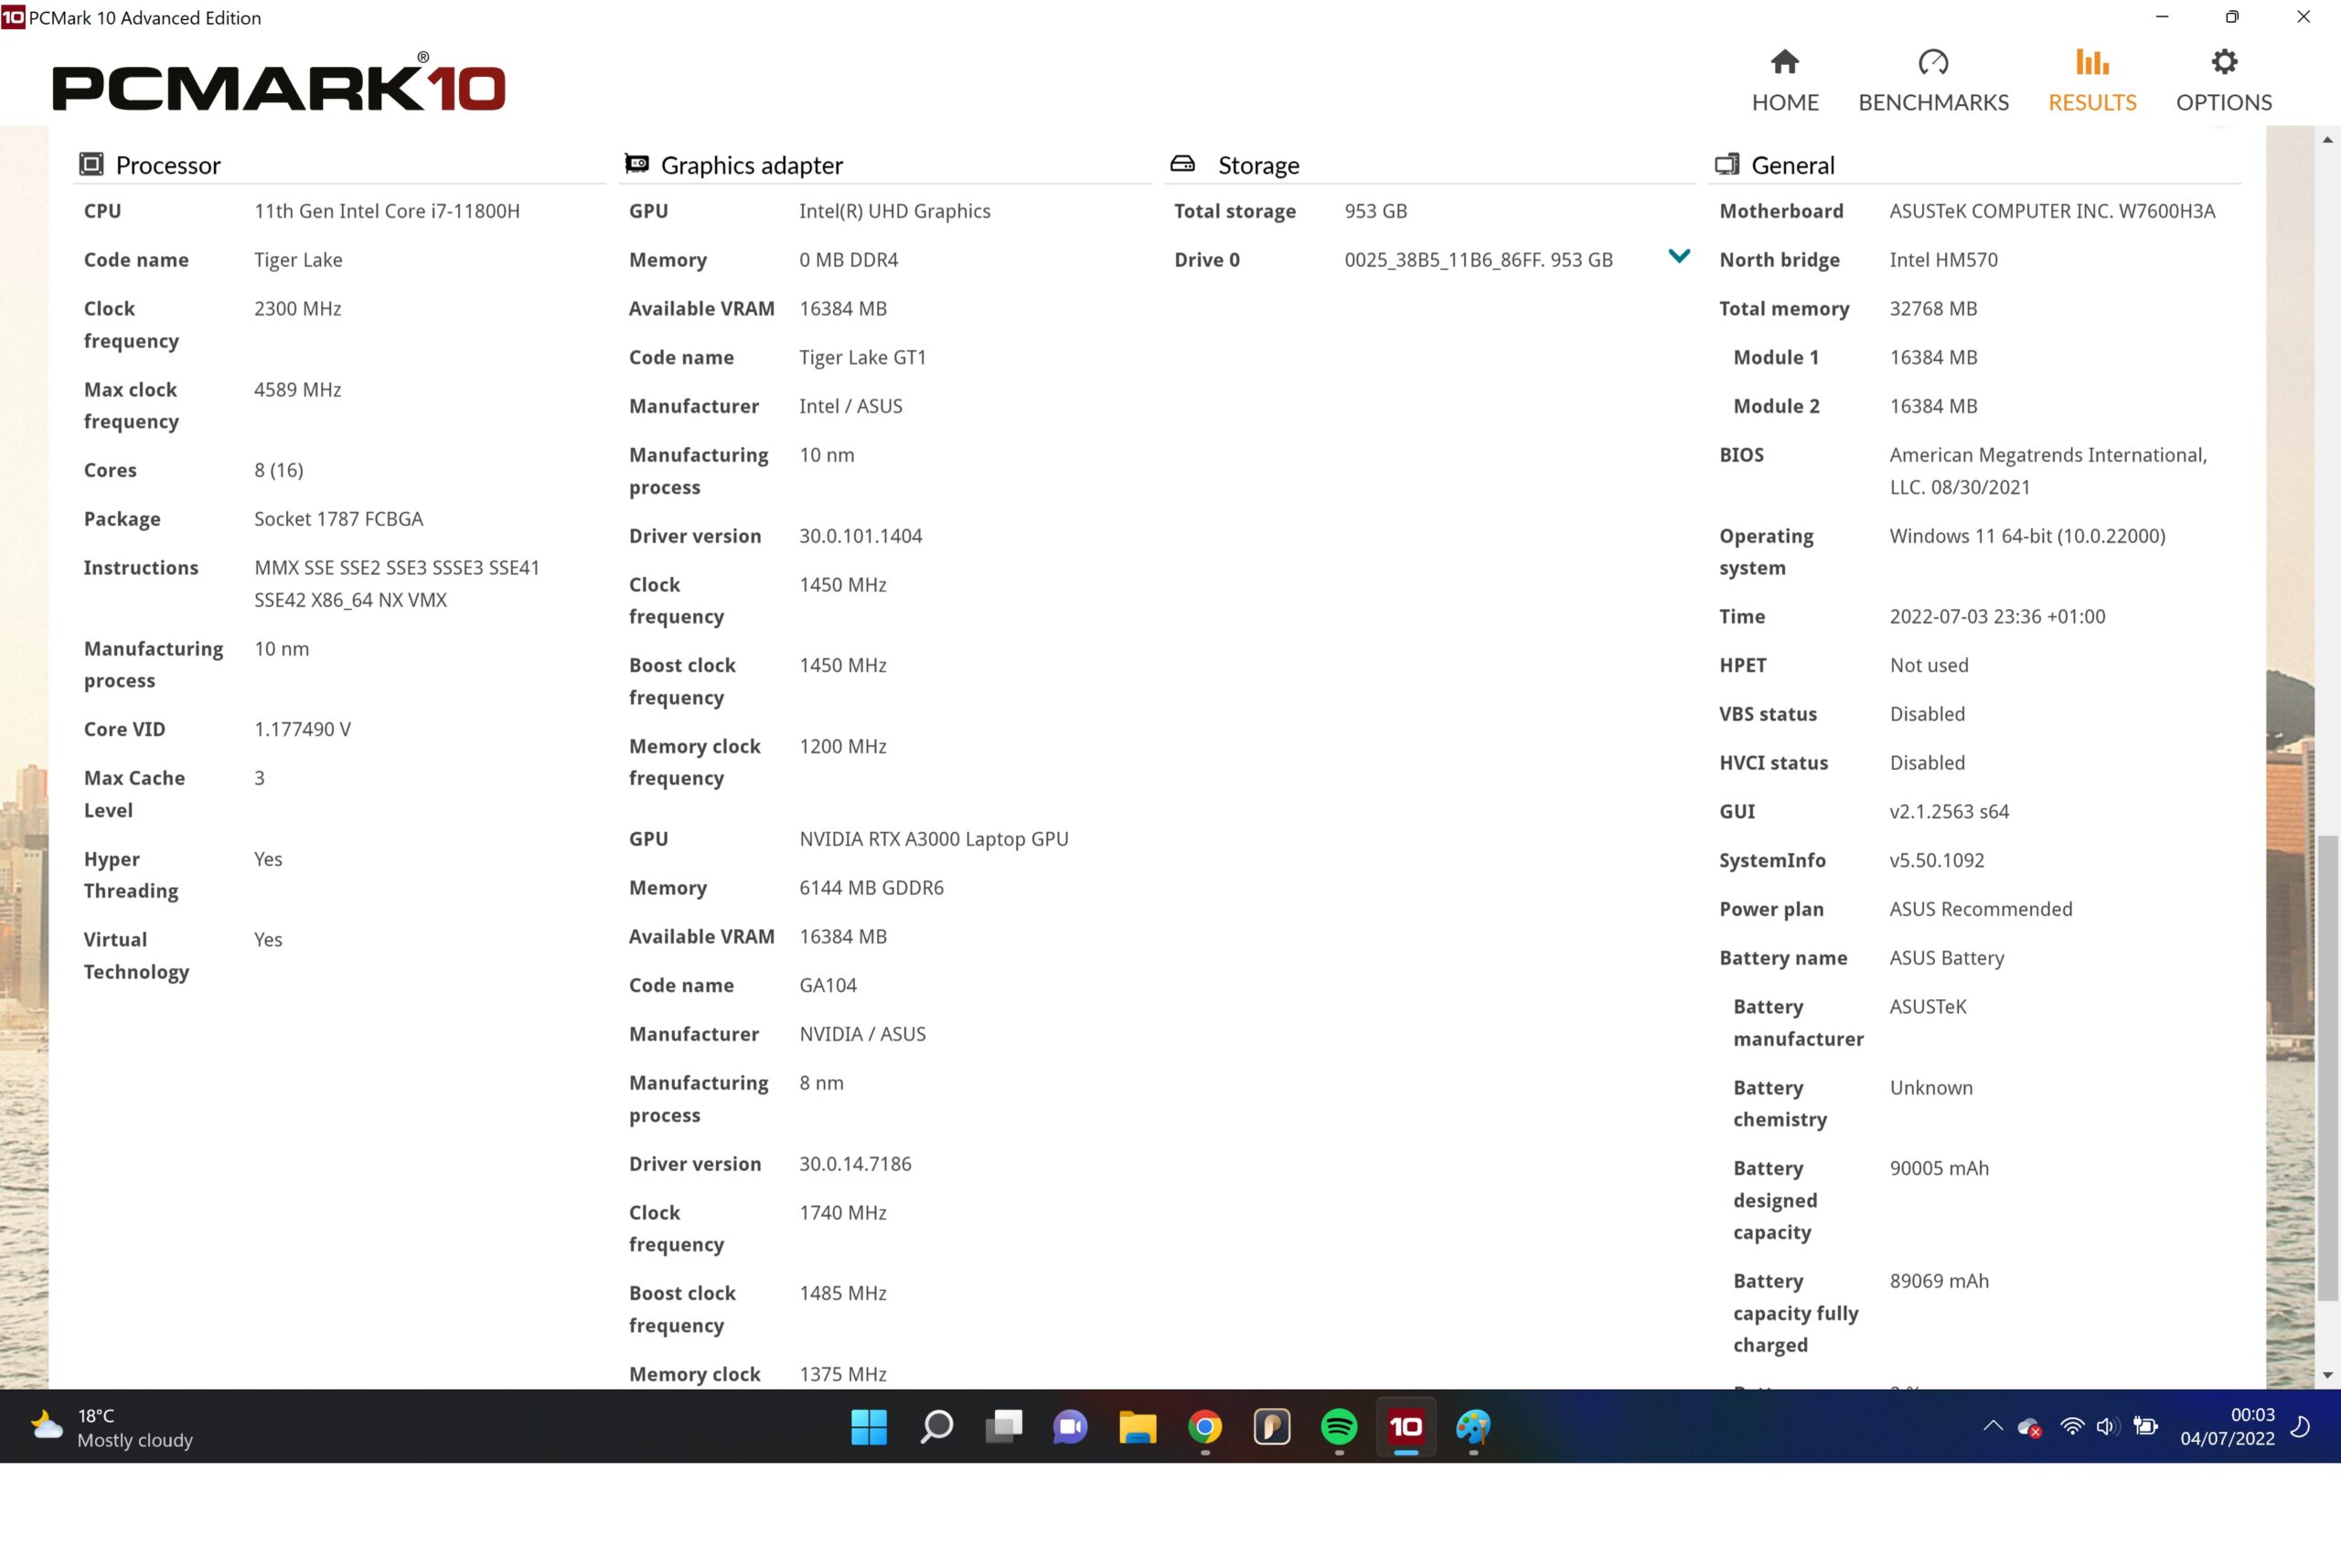Open the clock showing 00:03 04/07/2022

(2227, 1427)
